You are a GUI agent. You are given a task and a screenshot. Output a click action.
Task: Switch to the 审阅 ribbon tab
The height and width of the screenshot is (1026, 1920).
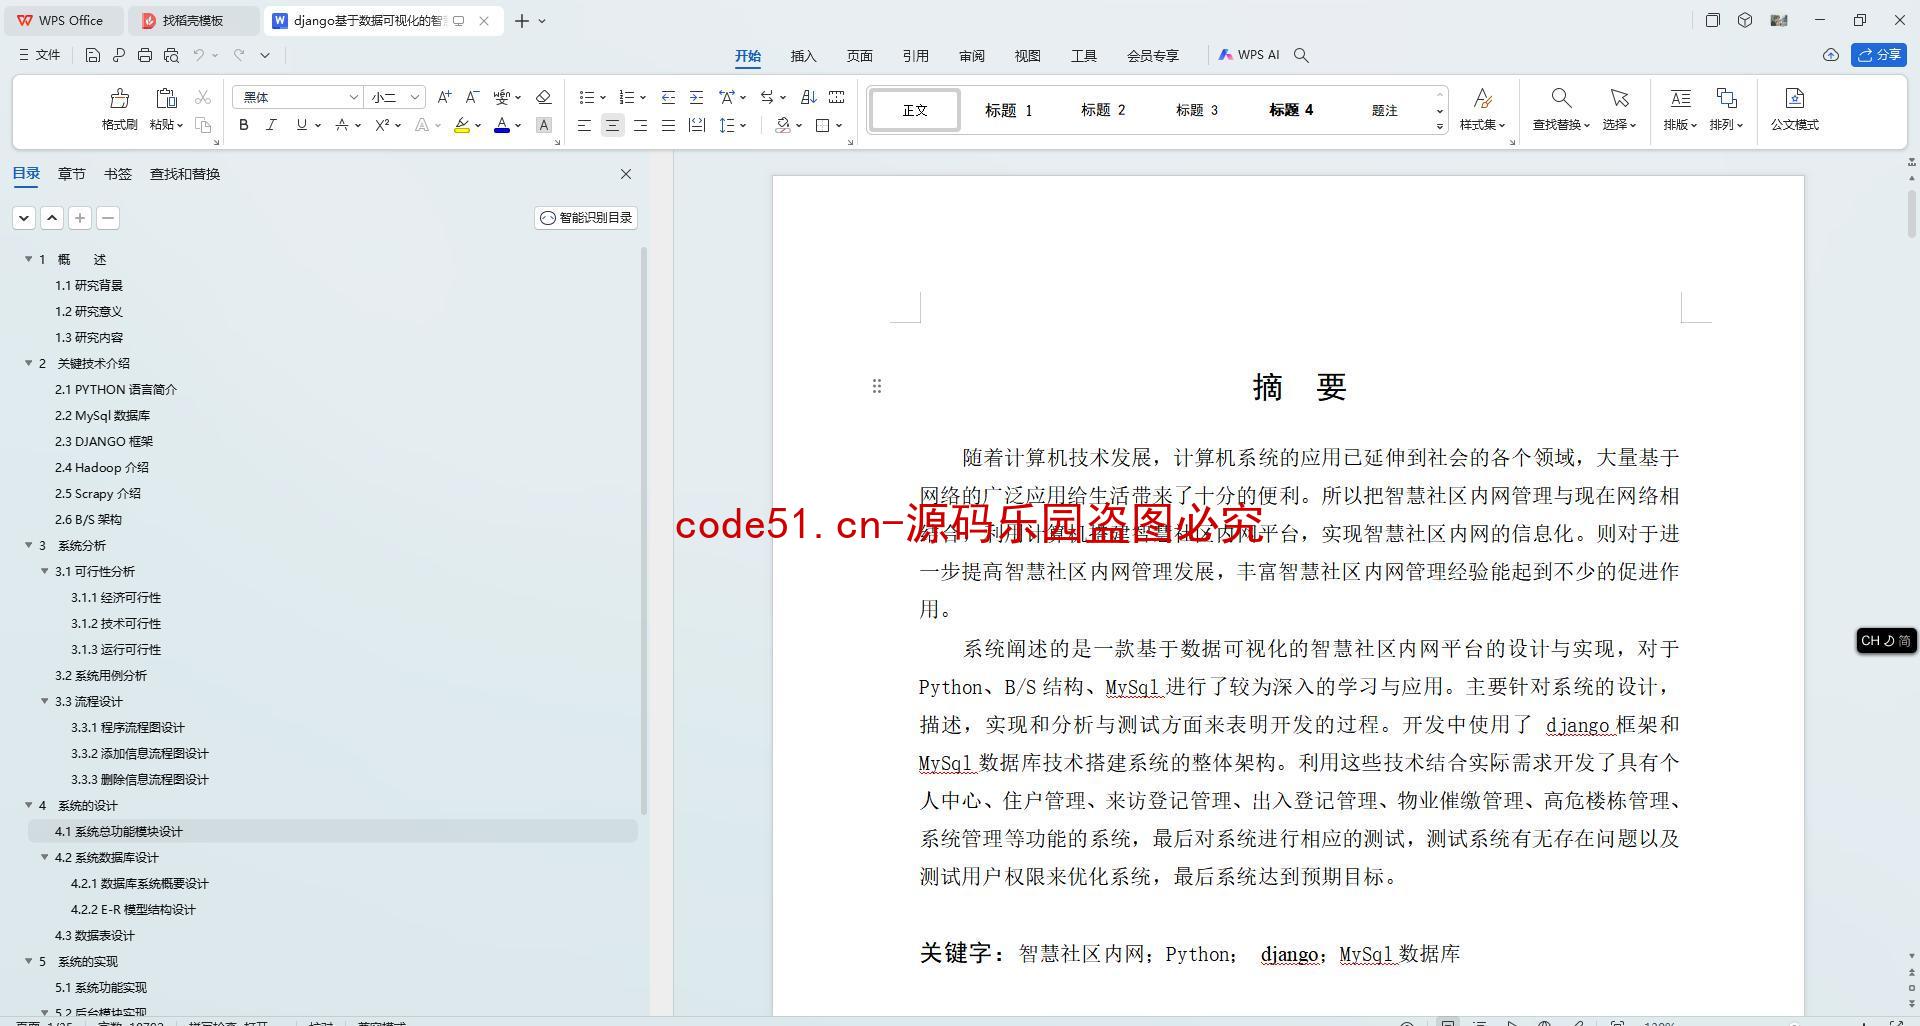click(x=971, y=56)
